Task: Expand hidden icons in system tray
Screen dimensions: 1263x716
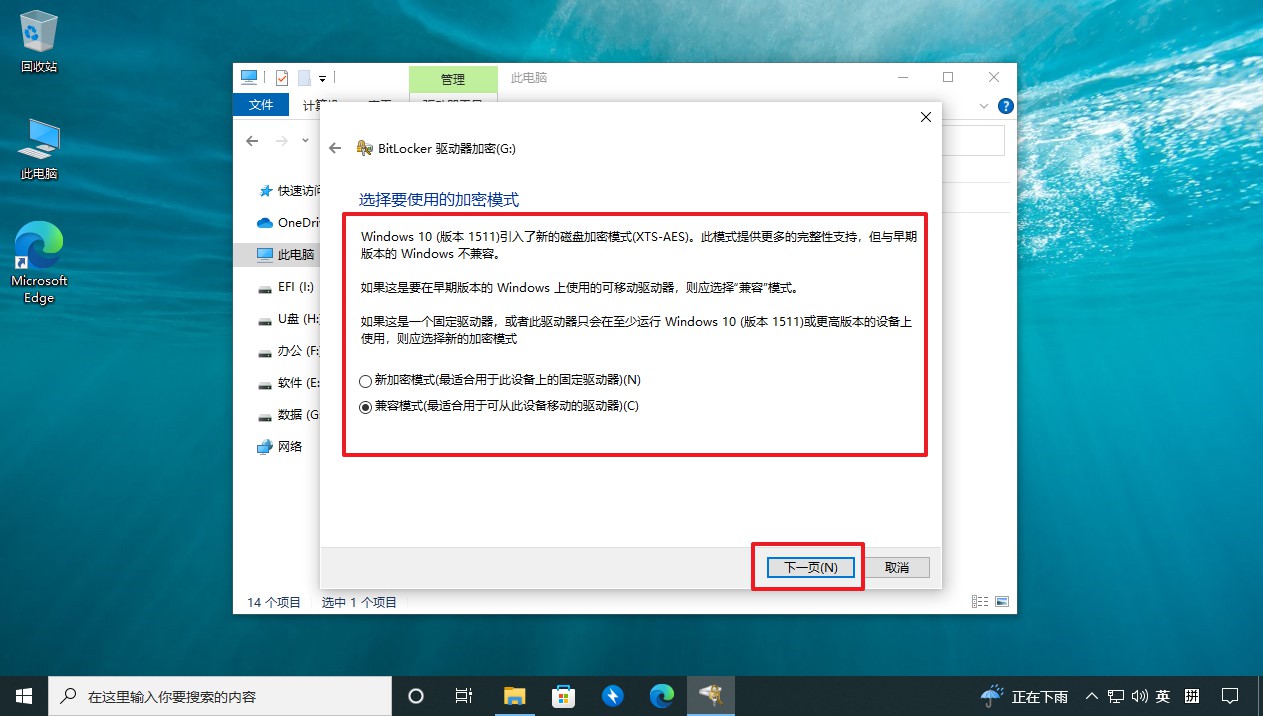Action: 1091,695
